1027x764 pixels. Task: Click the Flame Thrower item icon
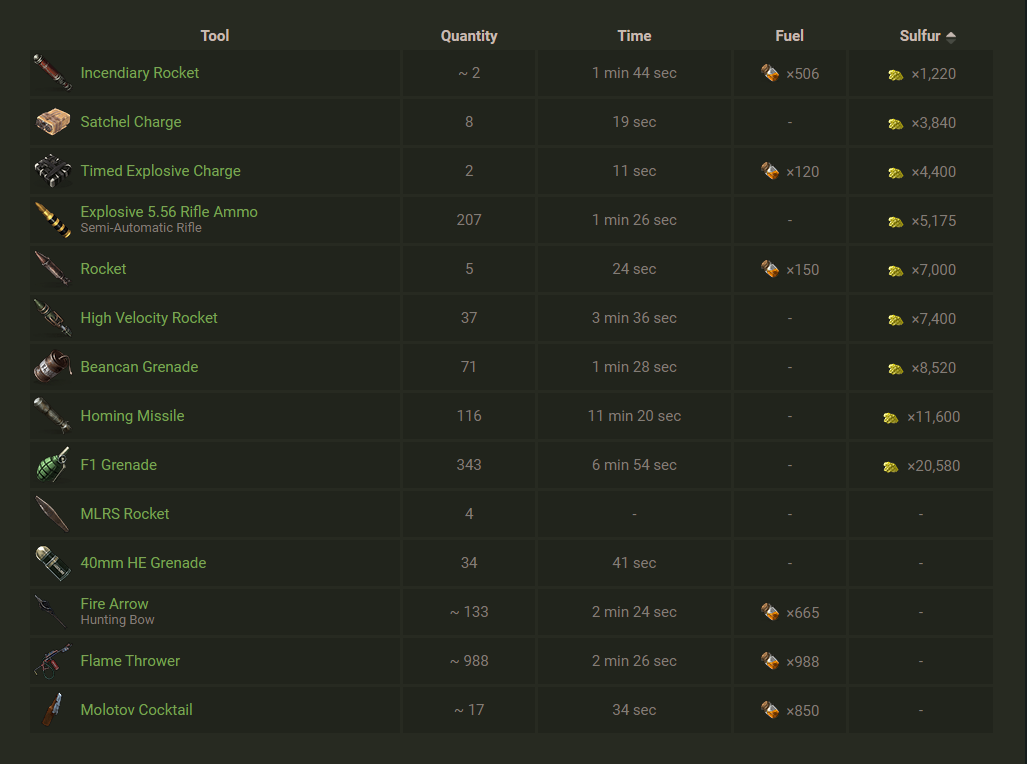point(52,661)
